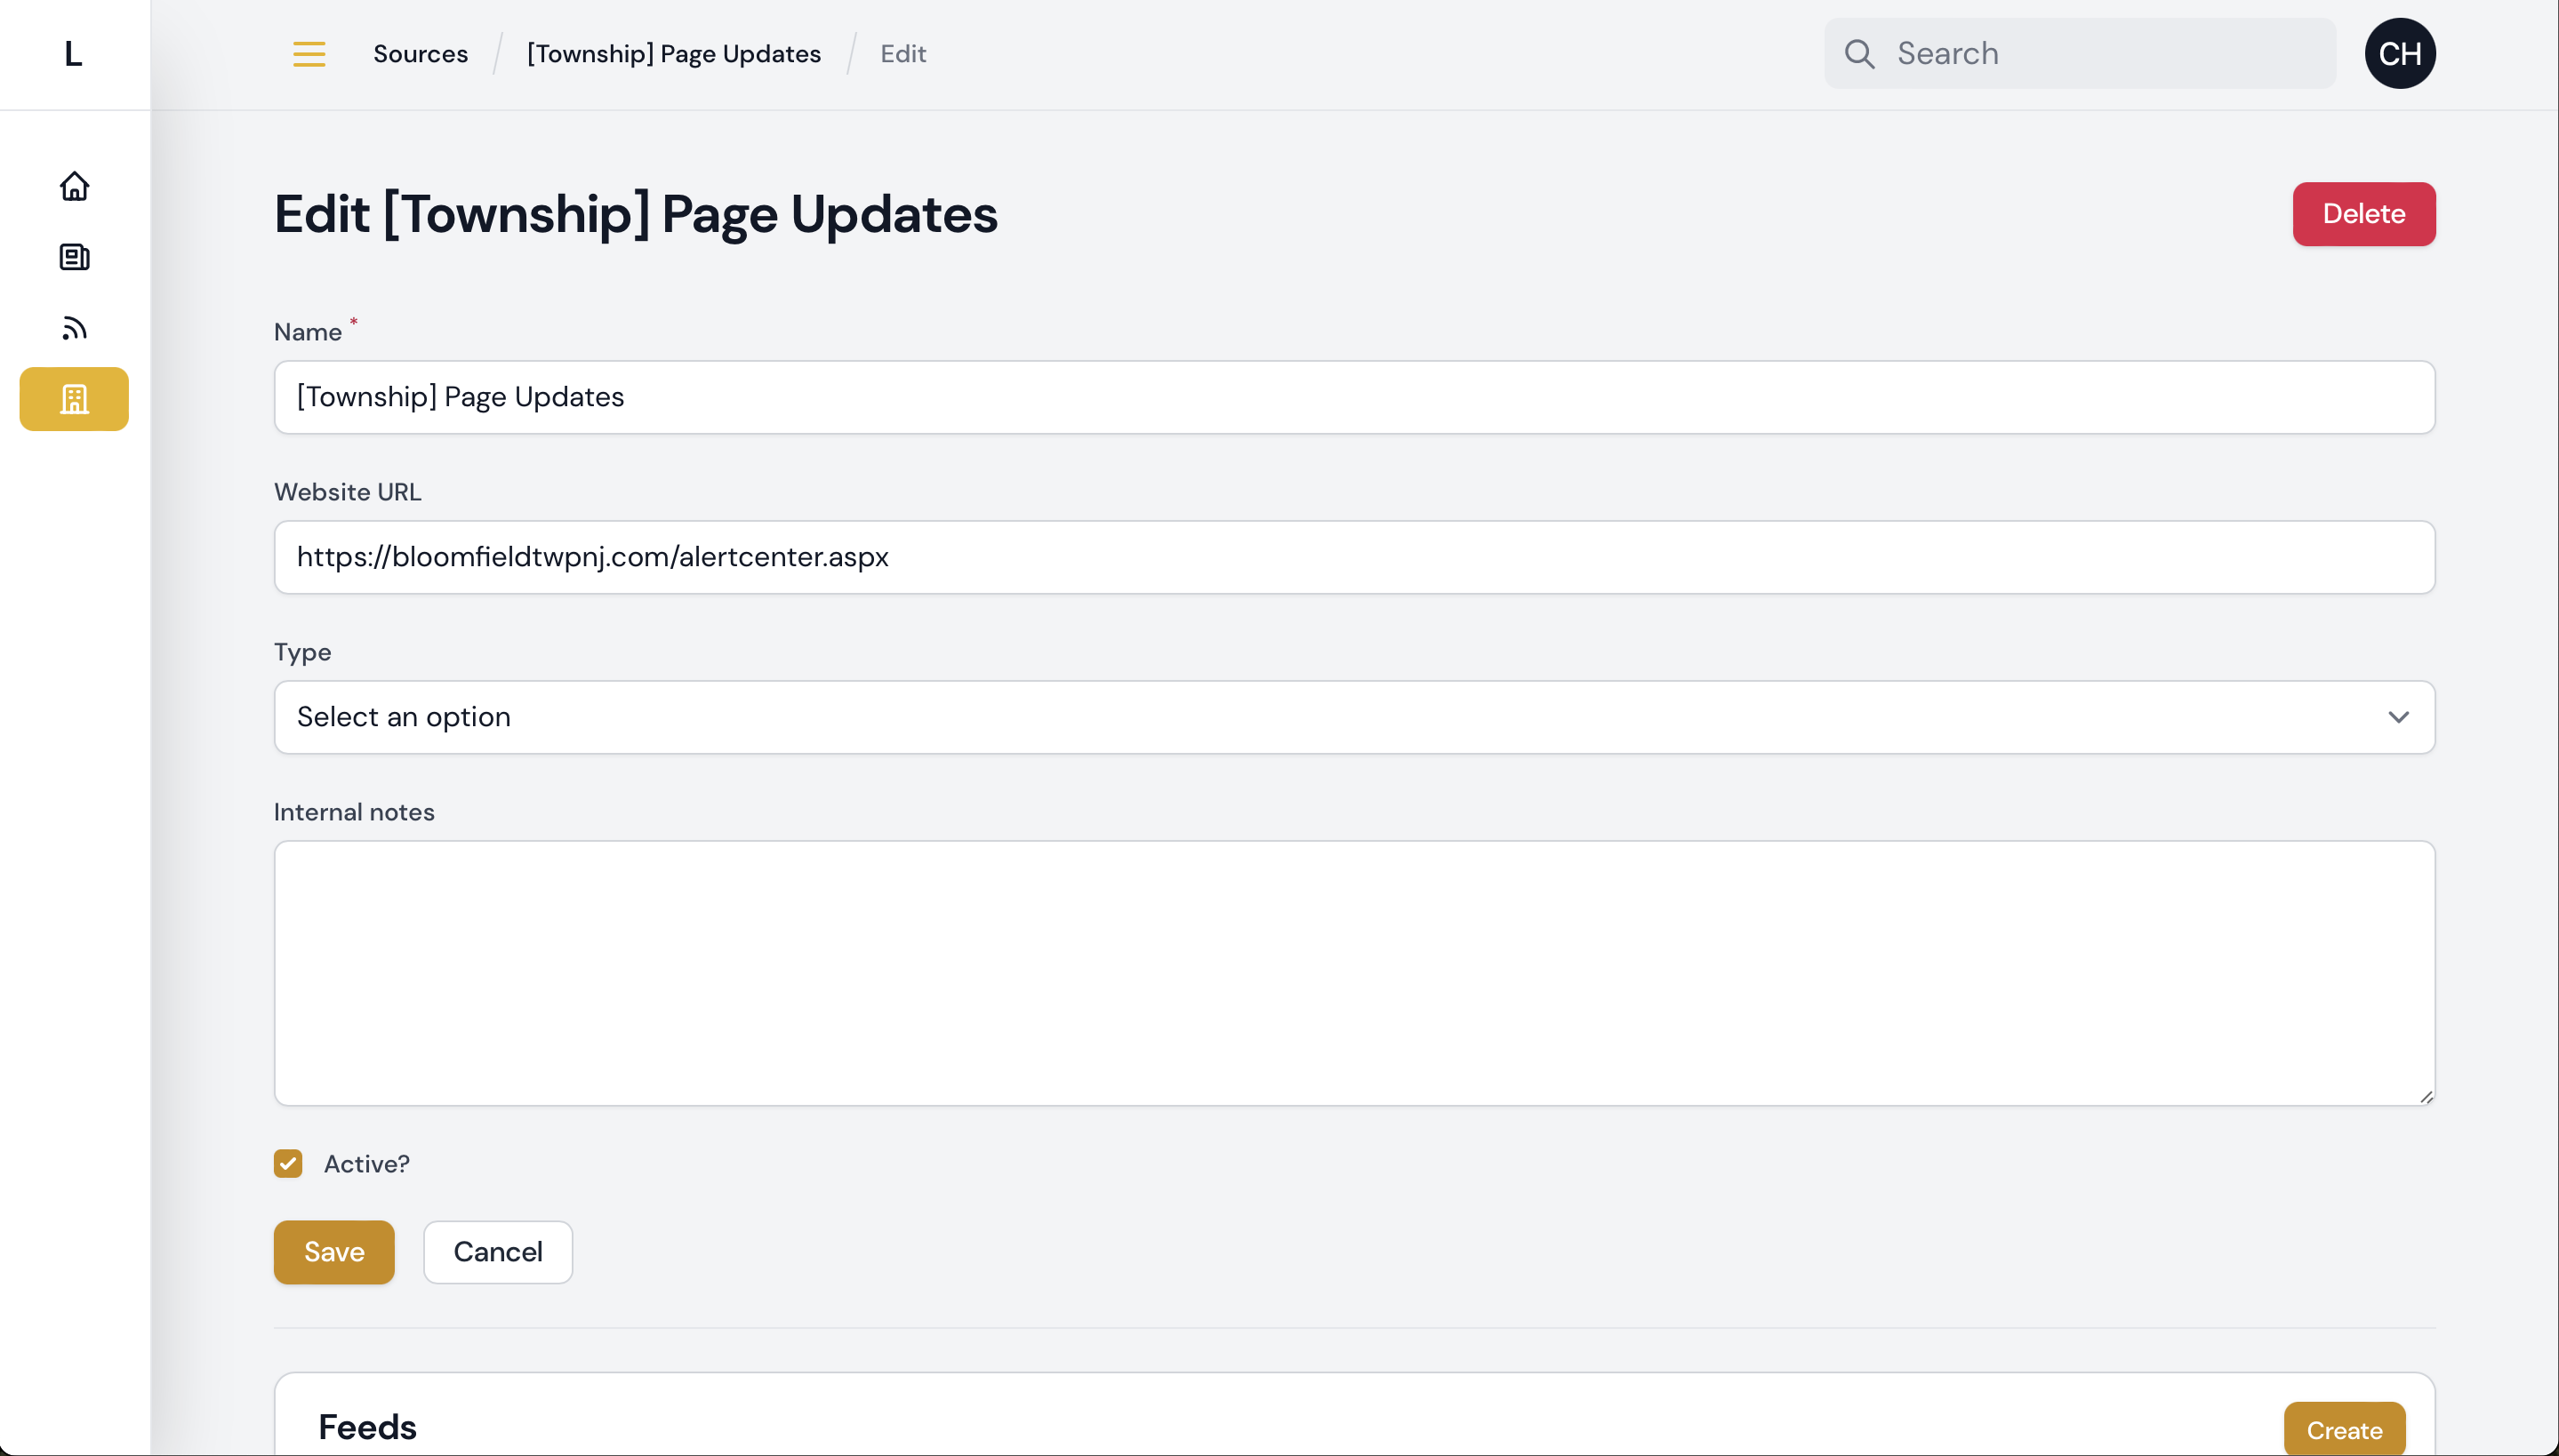
Task: Open [Township] Page Updates breadcrumb link
Action: pos(673,54)
